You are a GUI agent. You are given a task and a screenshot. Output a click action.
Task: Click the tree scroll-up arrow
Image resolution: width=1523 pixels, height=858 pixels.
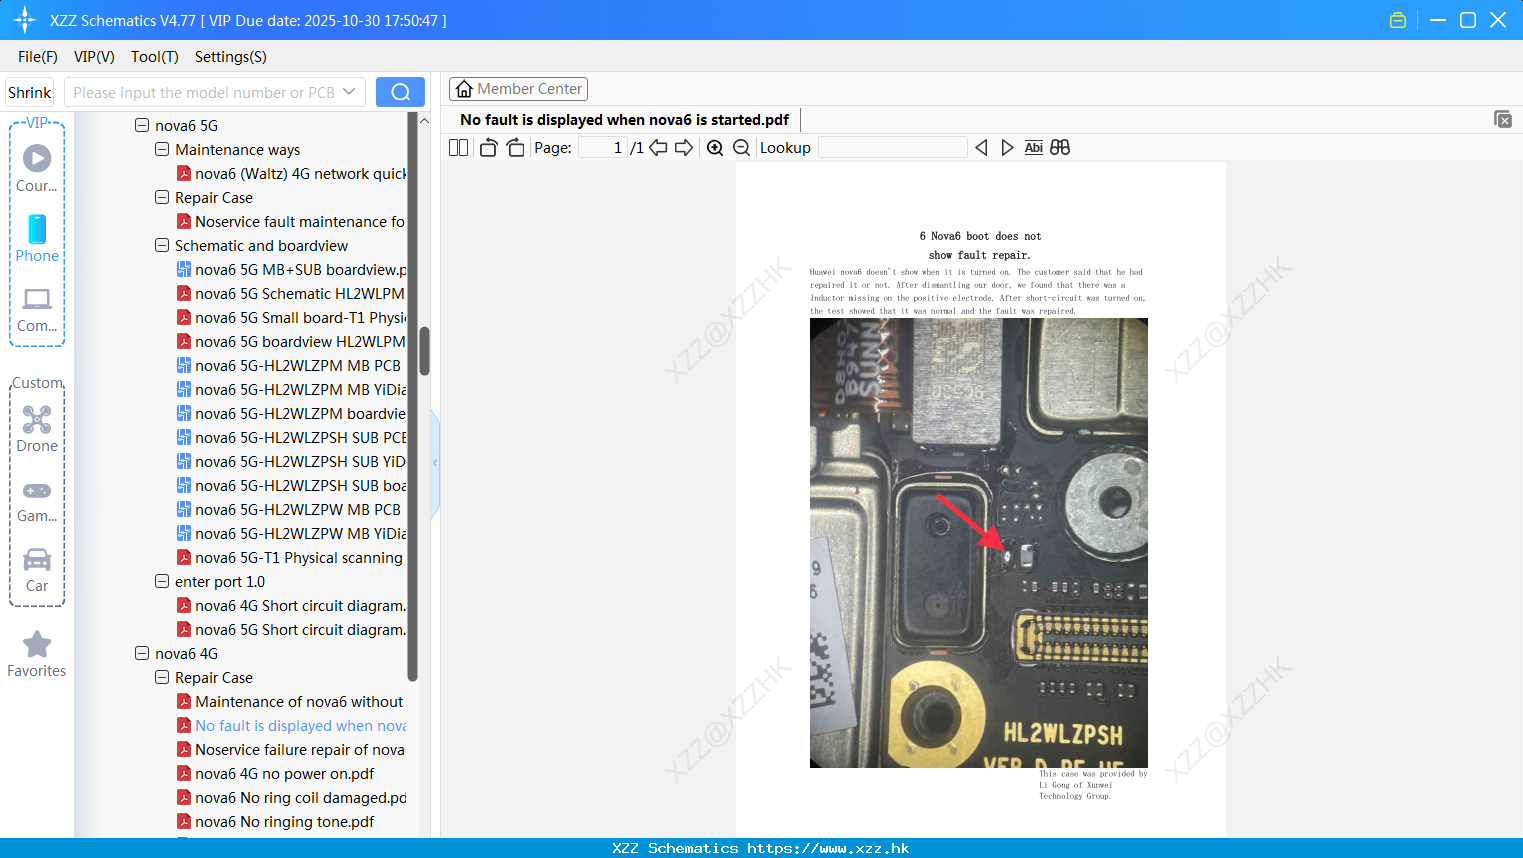coord(424,121)
